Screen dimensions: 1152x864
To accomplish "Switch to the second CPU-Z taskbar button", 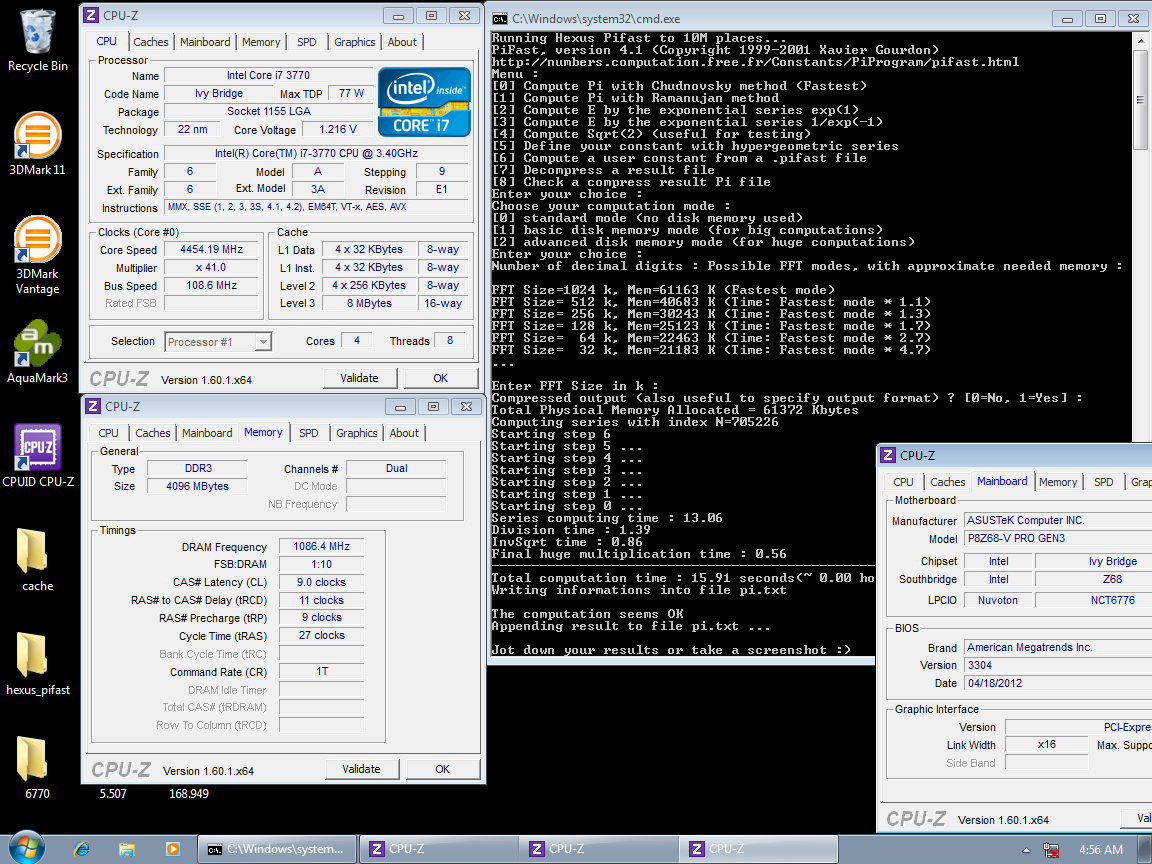I will pos(597,849).
